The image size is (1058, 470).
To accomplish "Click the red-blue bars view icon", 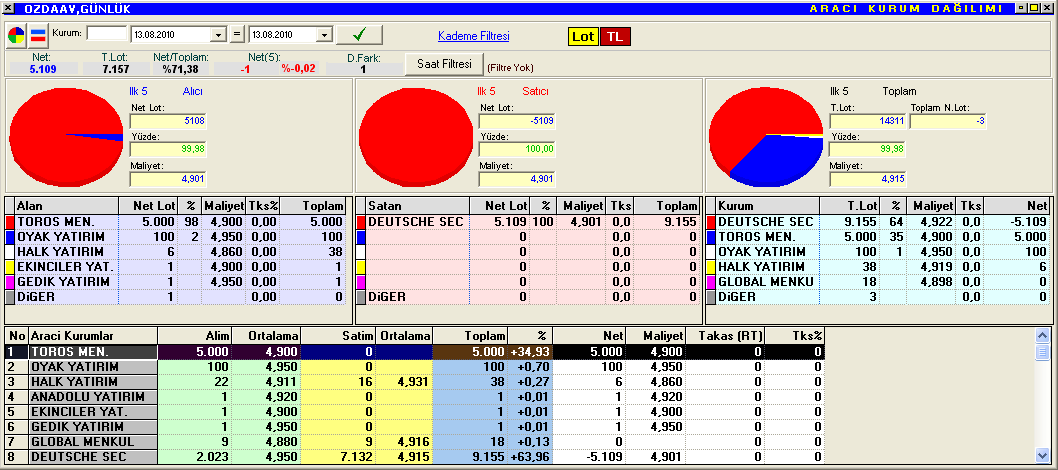I will 38,36.
